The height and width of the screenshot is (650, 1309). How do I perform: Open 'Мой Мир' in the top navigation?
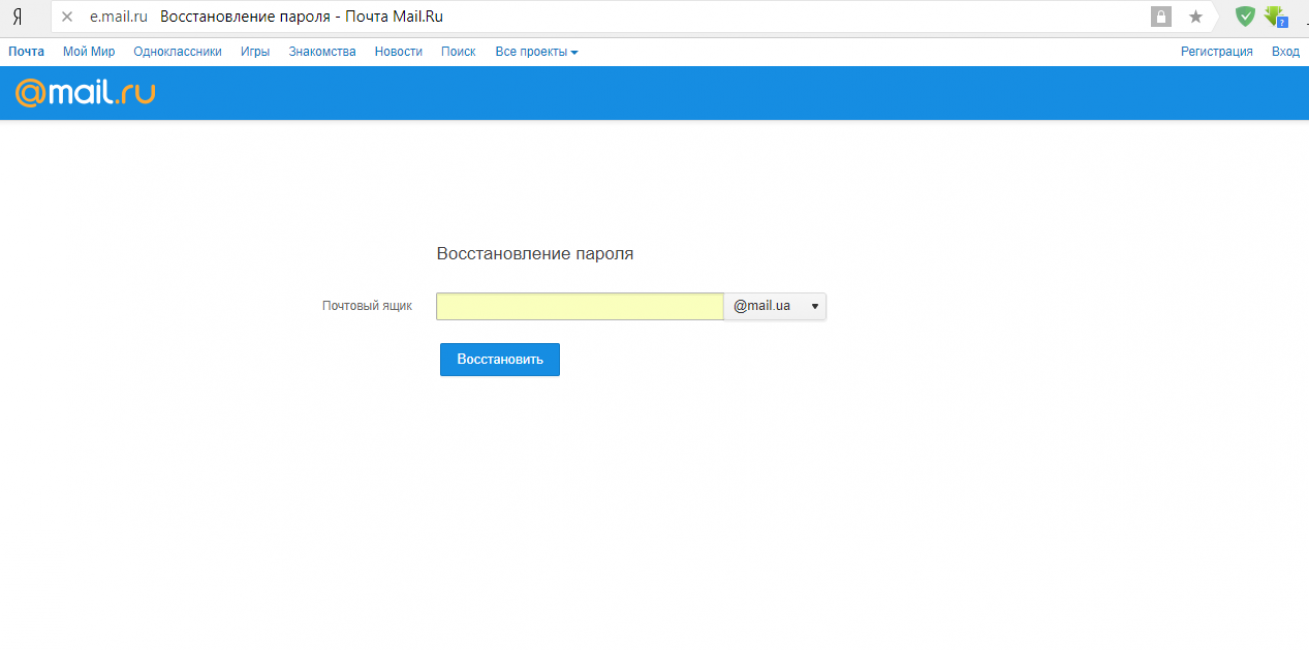(x=89, y=52)
